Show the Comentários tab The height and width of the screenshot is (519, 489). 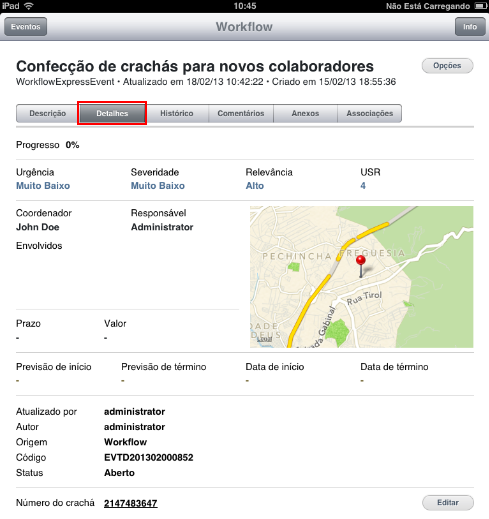pos(241,113)
